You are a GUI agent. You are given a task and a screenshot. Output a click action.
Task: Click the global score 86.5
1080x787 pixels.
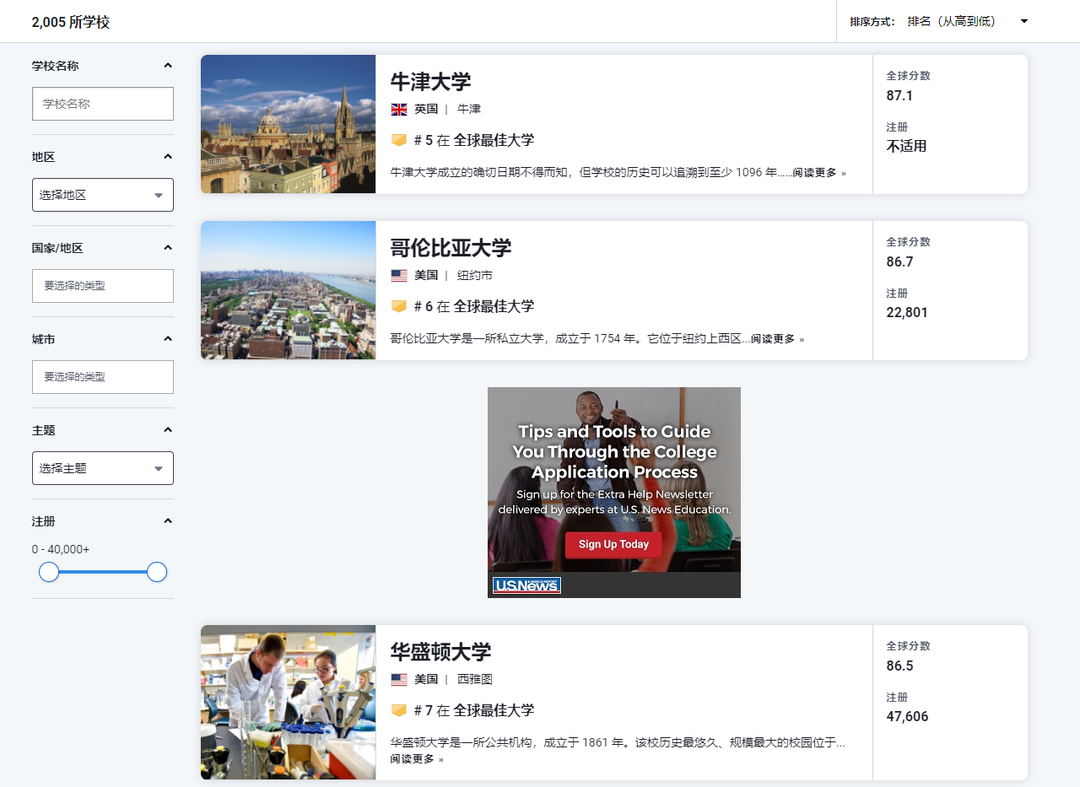tap(900, 666)
